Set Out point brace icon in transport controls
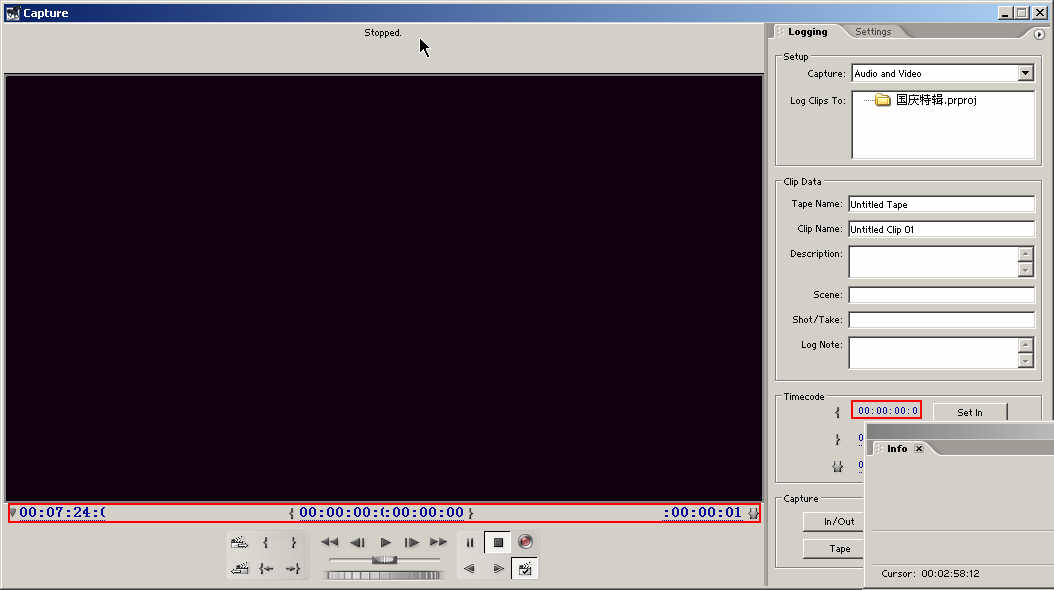Image resolution: width=1054 pixels, height=590 pixels. (x=293, y=542)
